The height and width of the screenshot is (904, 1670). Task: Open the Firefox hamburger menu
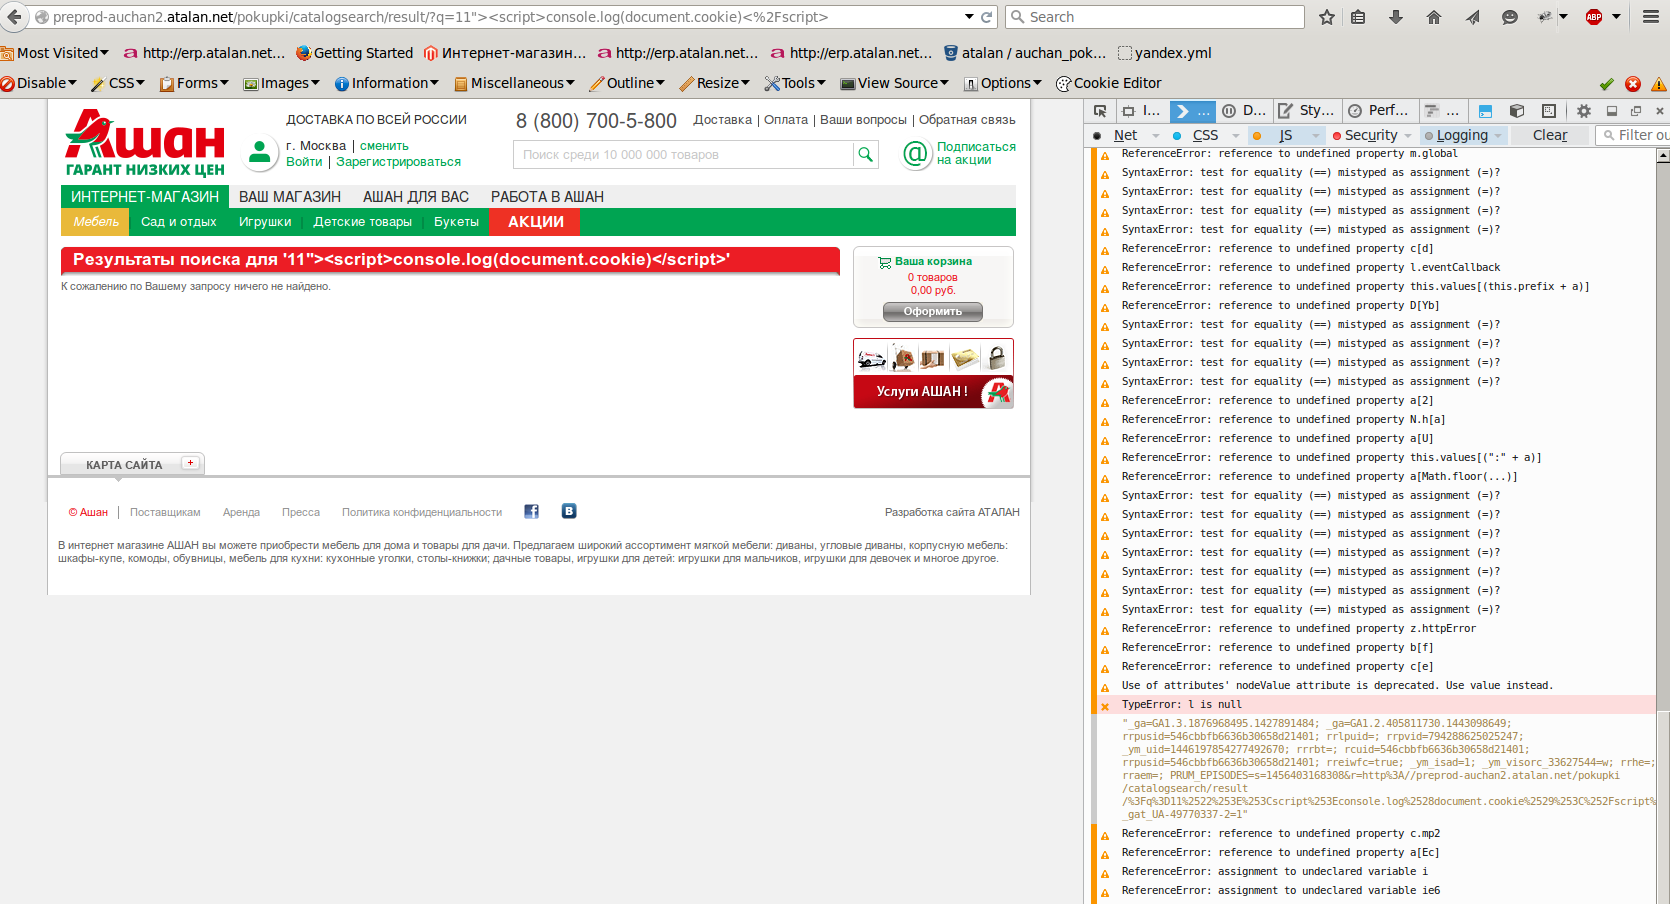1651,17
